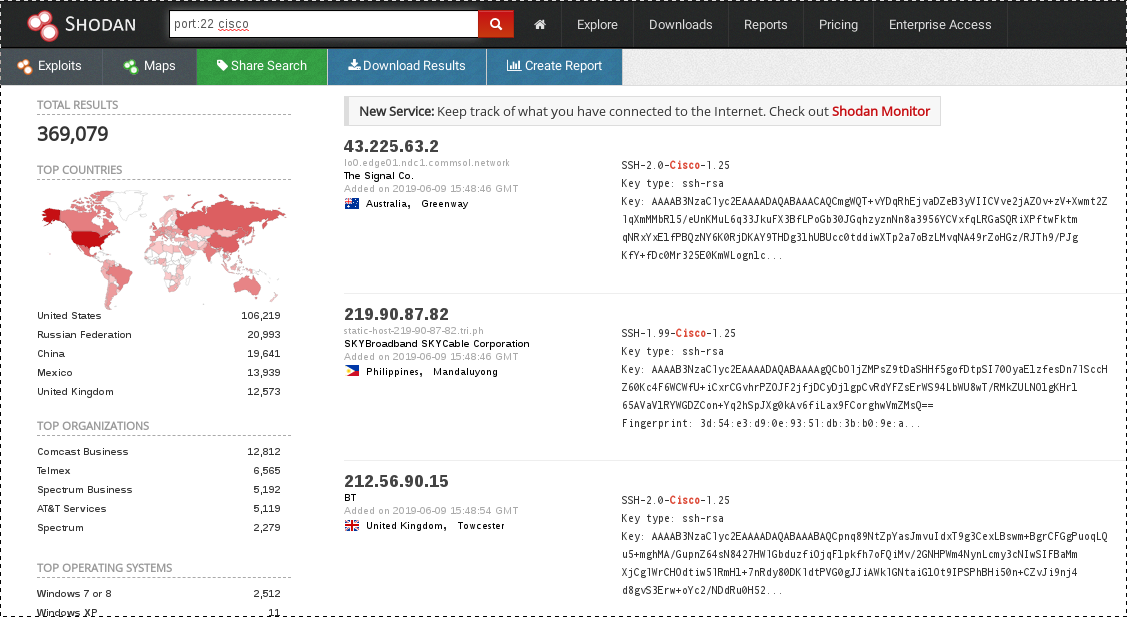Filter by AT&T Services organization
Image resolution: width=1127 pixels, height=617 pixels.
[x=72, y=508]
